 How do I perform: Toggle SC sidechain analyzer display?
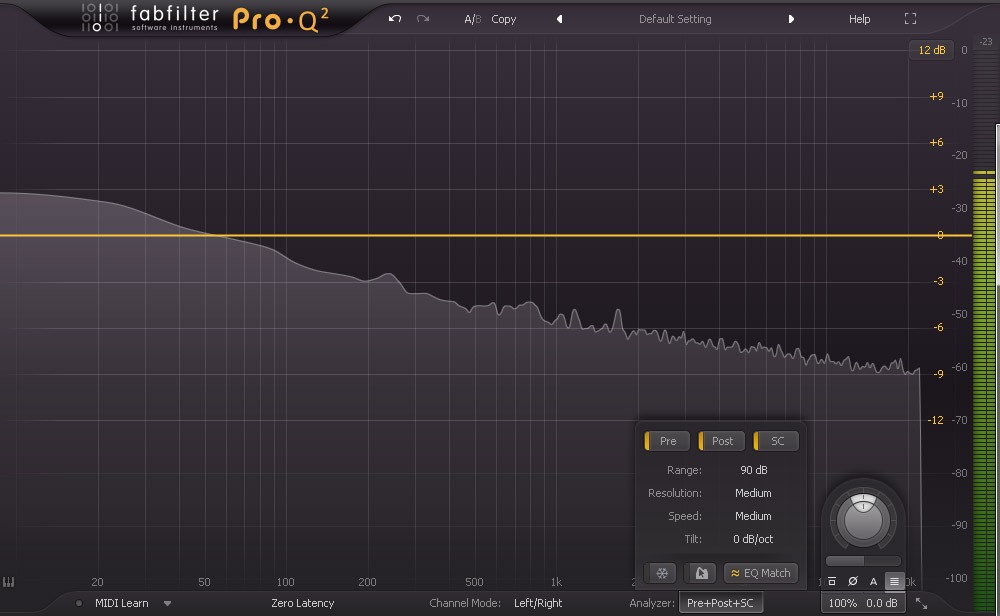[x=776, y=441]
